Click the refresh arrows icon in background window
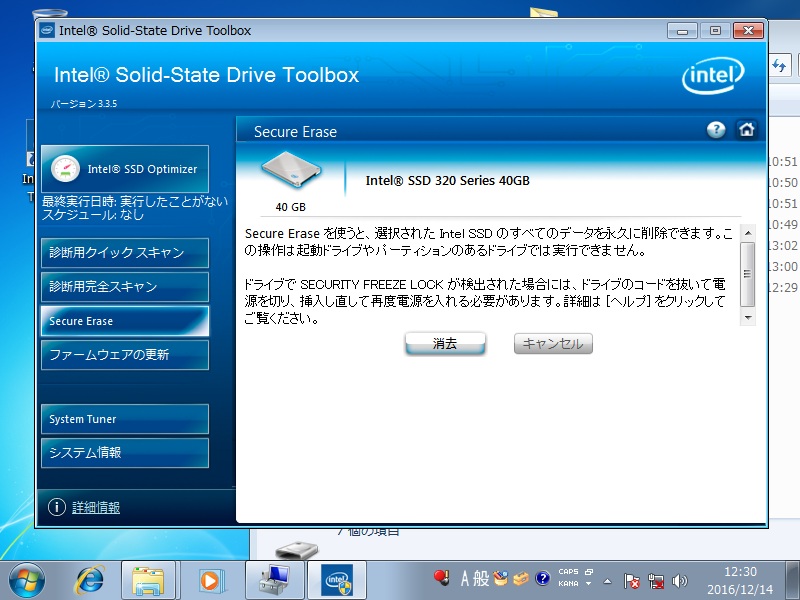 point(779,65)
